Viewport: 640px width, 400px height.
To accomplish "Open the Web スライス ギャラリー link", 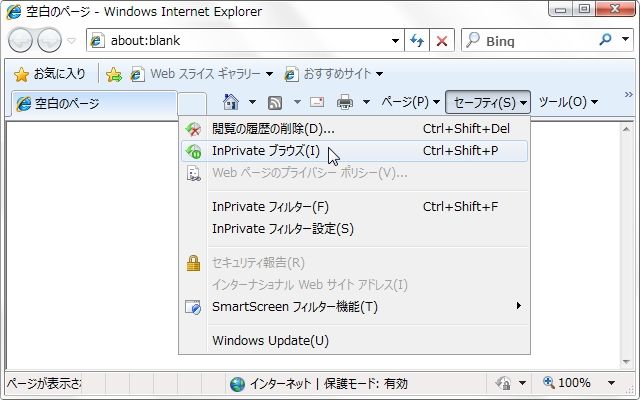I will click(x=196, y=74).
